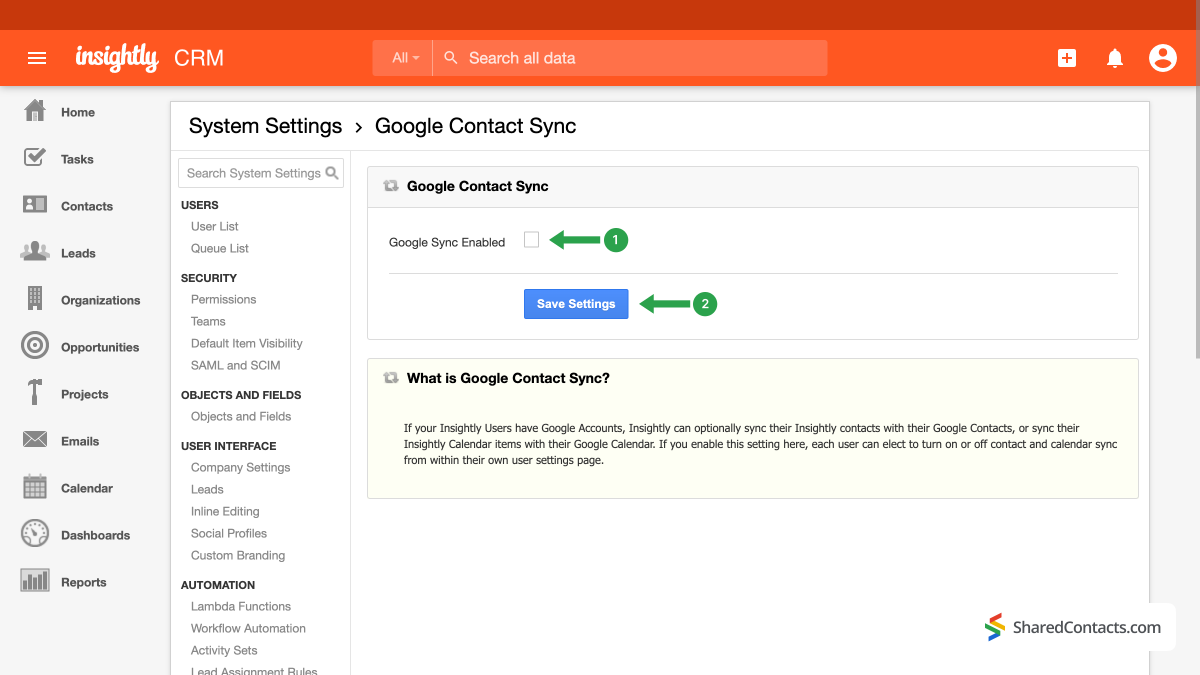Click the Projects hammer icon

tap(35, 393)
